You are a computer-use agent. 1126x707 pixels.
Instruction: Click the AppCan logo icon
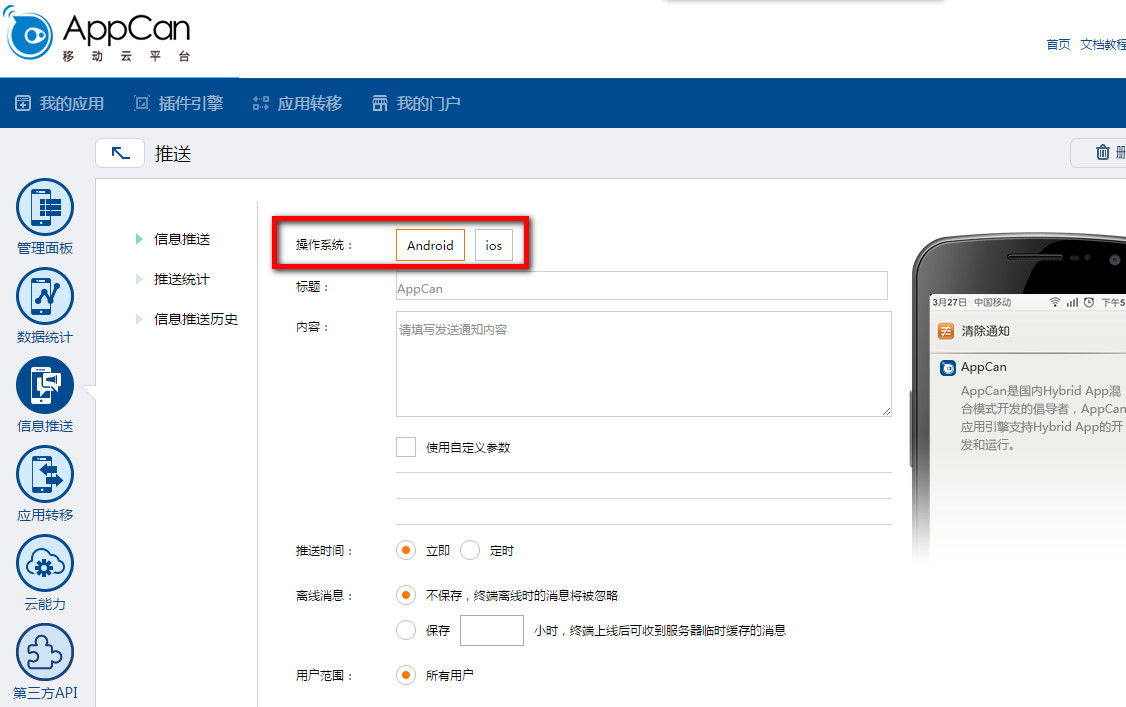(28, 32)
